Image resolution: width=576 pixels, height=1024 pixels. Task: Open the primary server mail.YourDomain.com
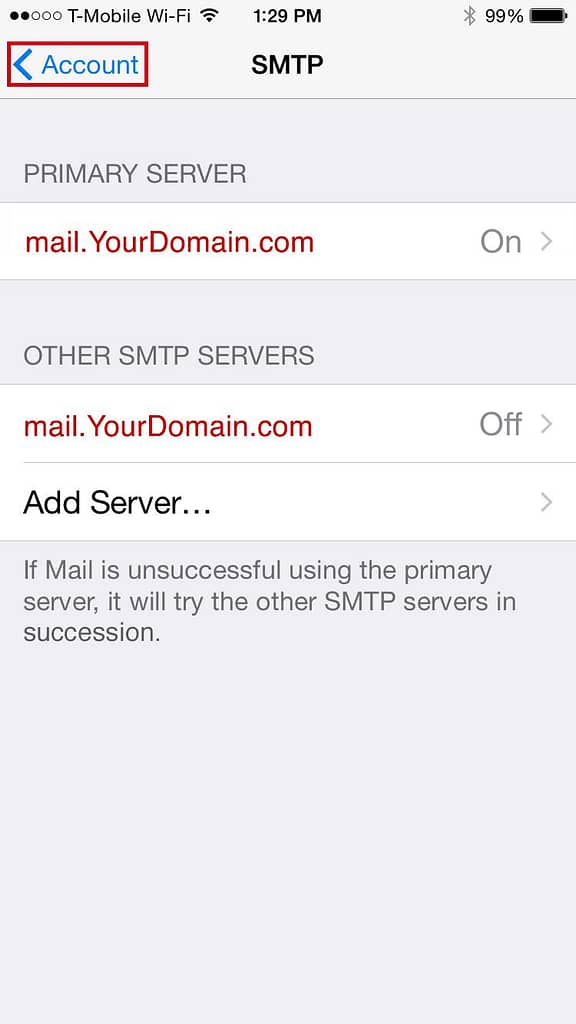pos(288,242)
